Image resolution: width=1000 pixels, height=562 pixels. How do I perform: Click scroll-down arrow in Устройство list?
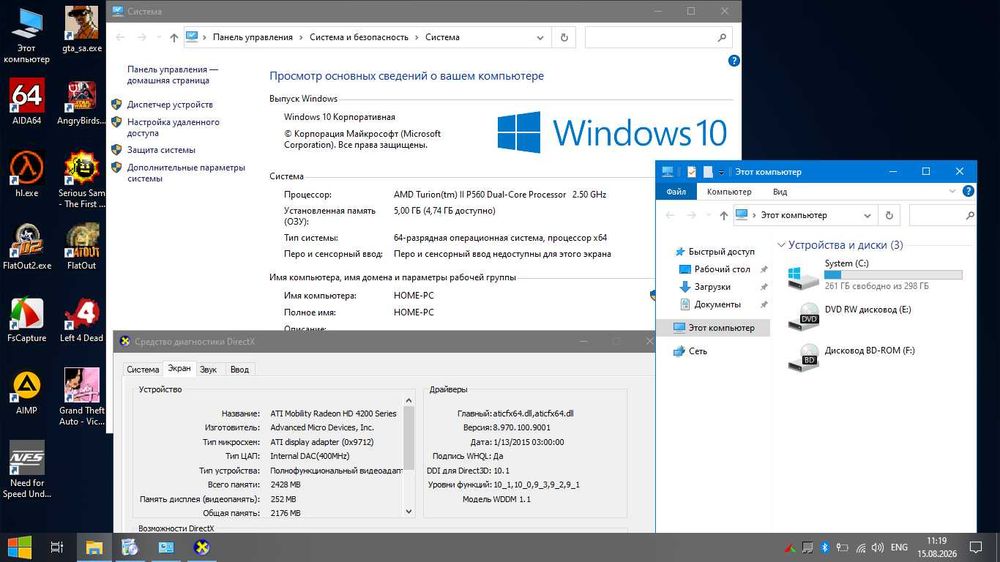click(409, 512)
